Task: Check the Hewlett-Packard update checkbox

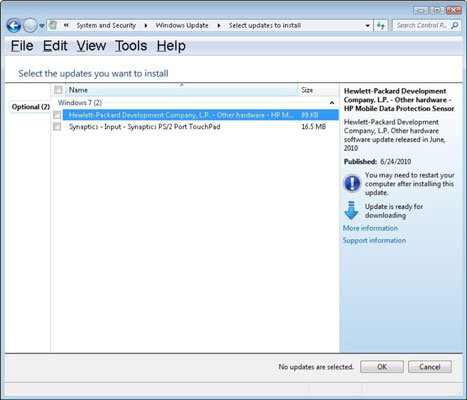Action: point(57,115)
